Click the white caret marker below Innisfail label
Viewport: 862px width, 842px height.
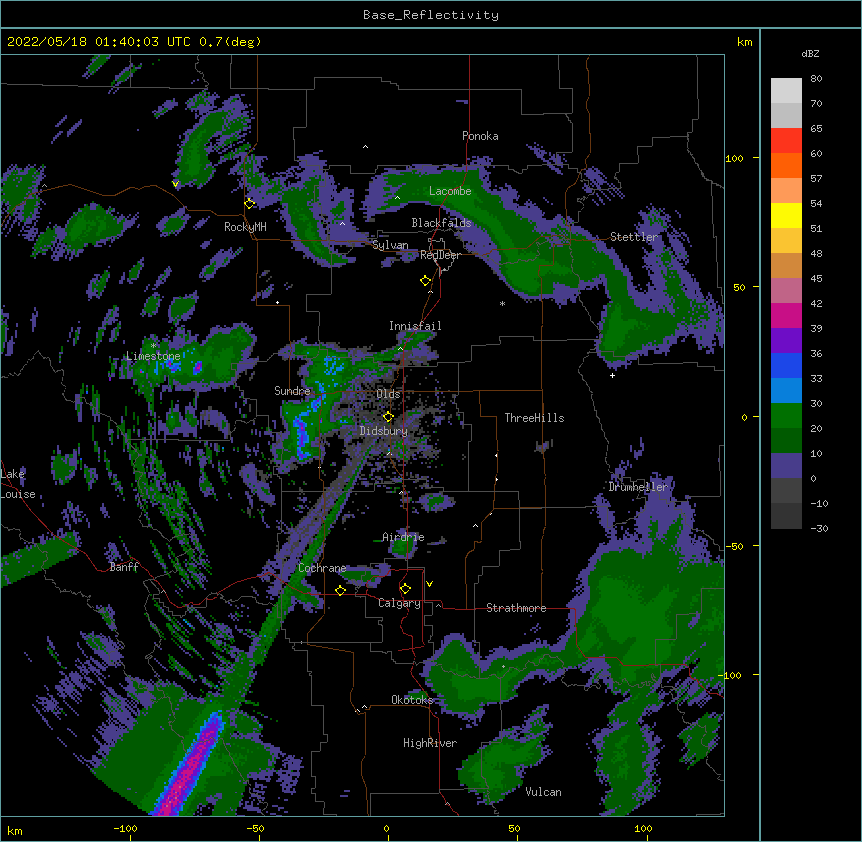(400, 348)
